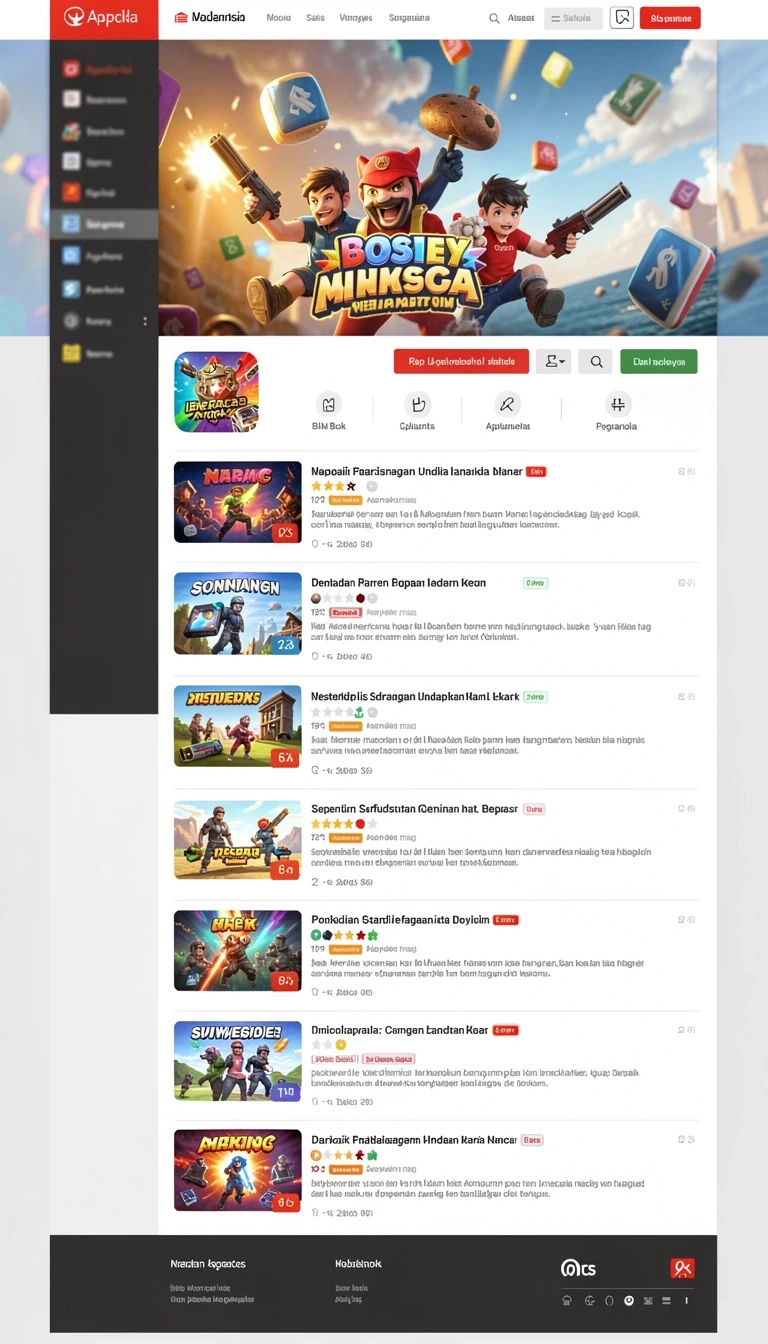Select the first red icon in the dark sidebar
This screenshot has height=1344, width=768.
point(71,69)
